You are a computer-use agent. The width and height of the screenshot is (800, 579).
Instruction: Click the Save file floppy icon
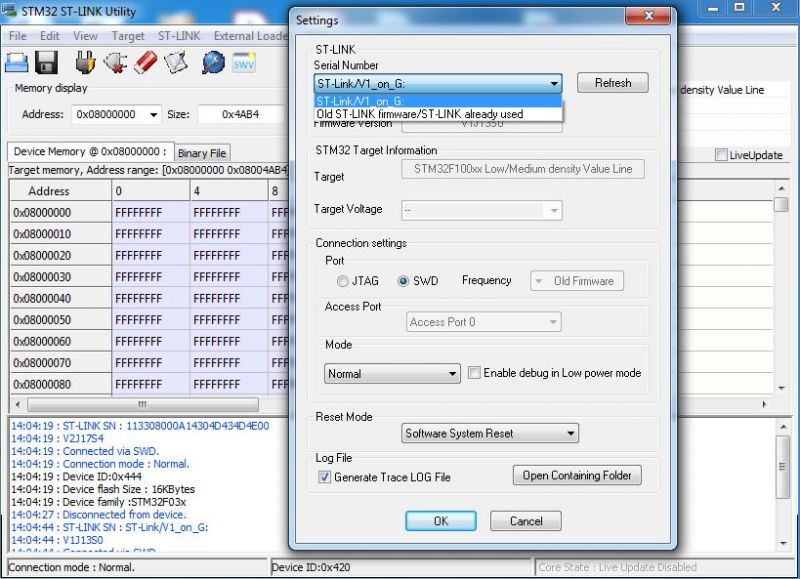[46, 63]
